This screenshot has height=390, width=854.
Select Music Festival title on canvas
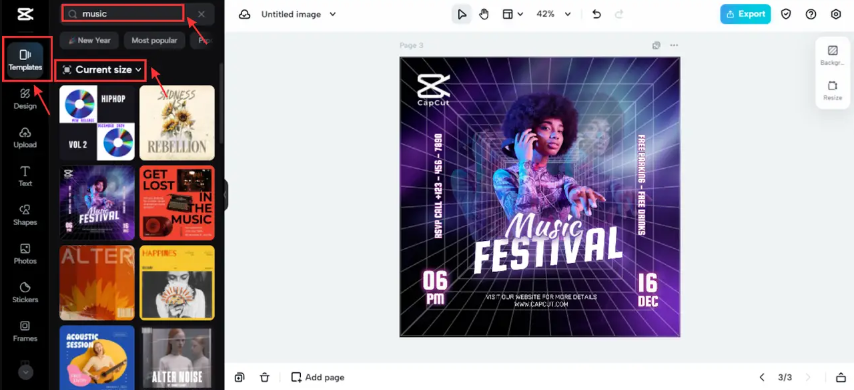pyautogui.click(x=548, y=243)
